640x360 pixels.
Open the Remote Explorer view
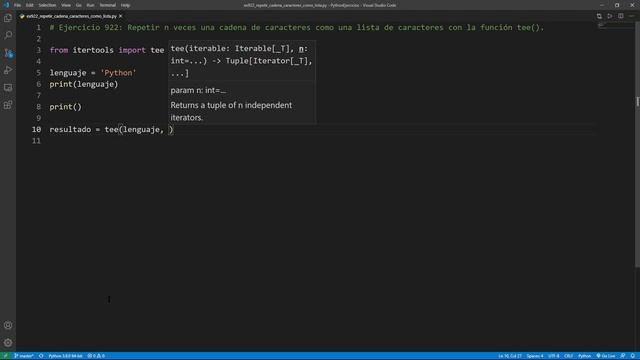pos(8,87)
